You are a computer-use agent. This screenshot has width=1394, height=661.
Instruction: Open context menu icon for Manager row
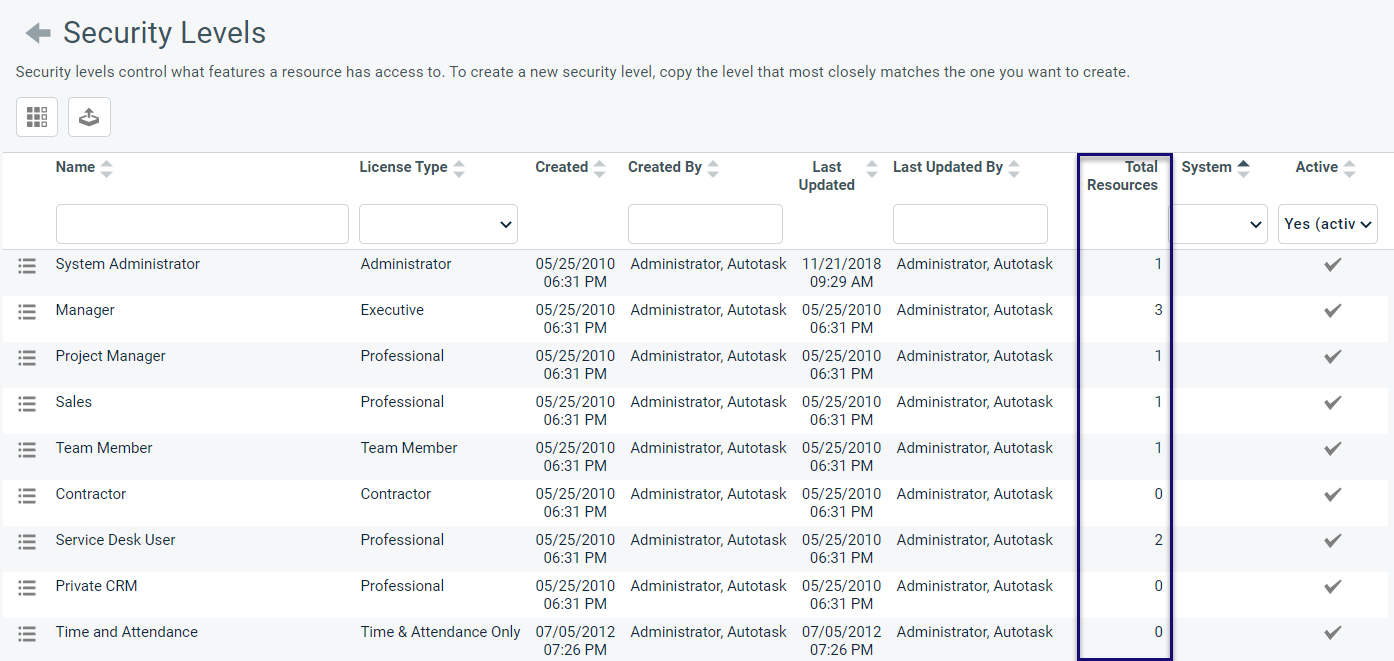pyautogui.click(x=27, y=312)
